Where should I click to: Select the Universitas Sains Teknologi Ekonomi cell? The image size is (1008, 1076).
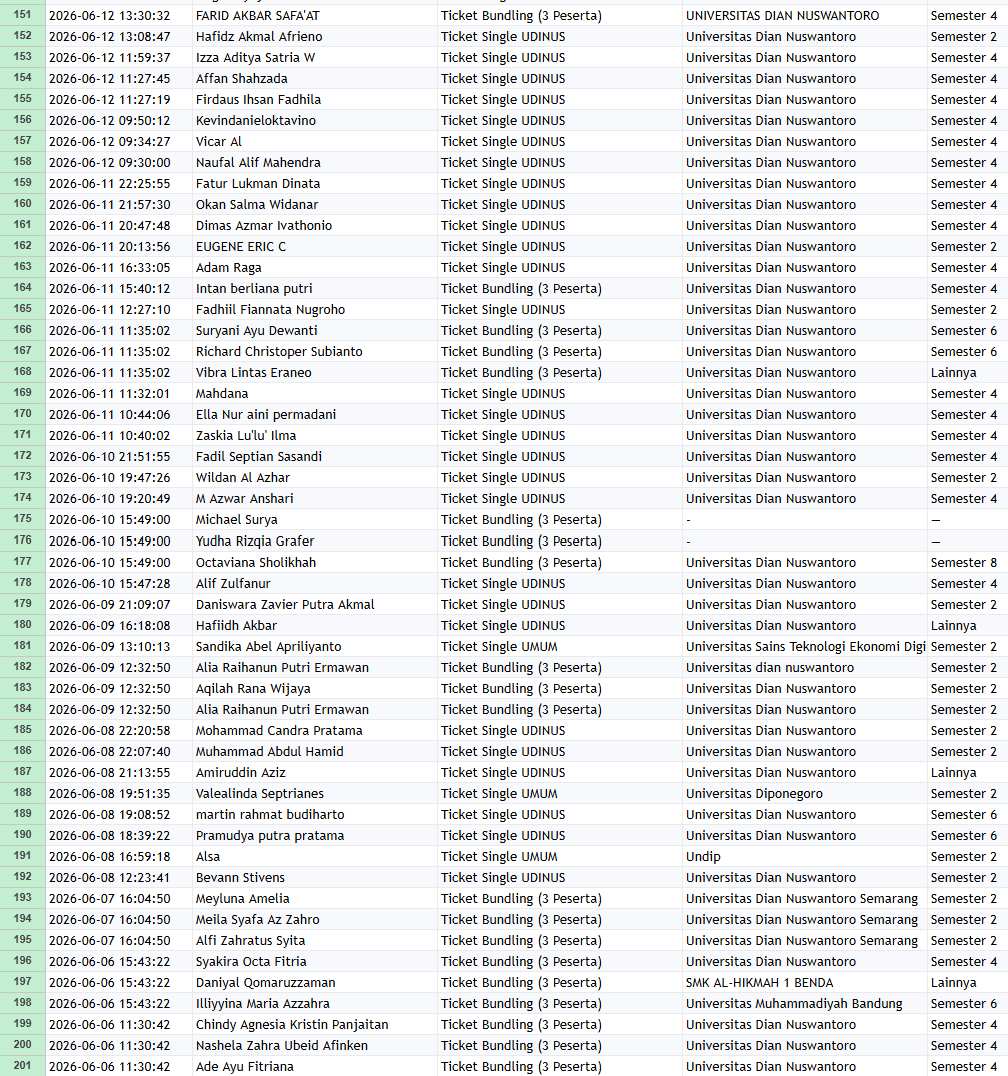click(x=805, y=646)
